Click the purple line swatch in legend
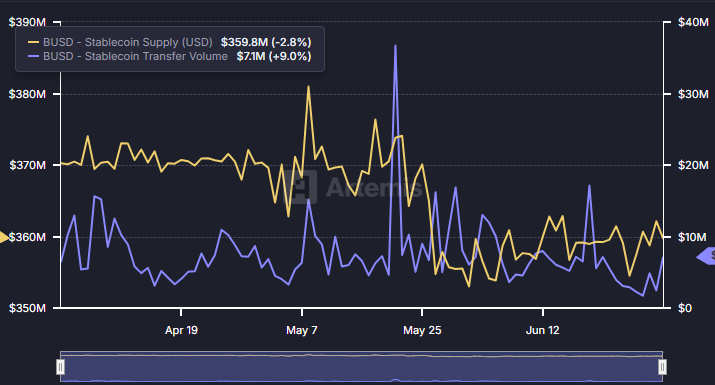The image size is (715, 385). (x=33, y=57)
